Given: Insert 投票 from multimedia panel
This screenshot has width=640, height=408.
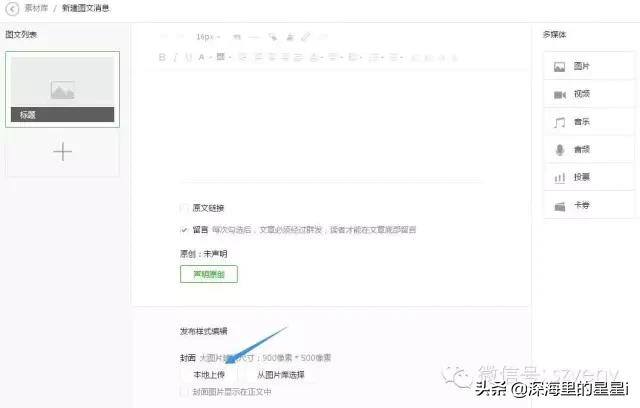Looking at the screenshot, I should click(x=589, y=177).
